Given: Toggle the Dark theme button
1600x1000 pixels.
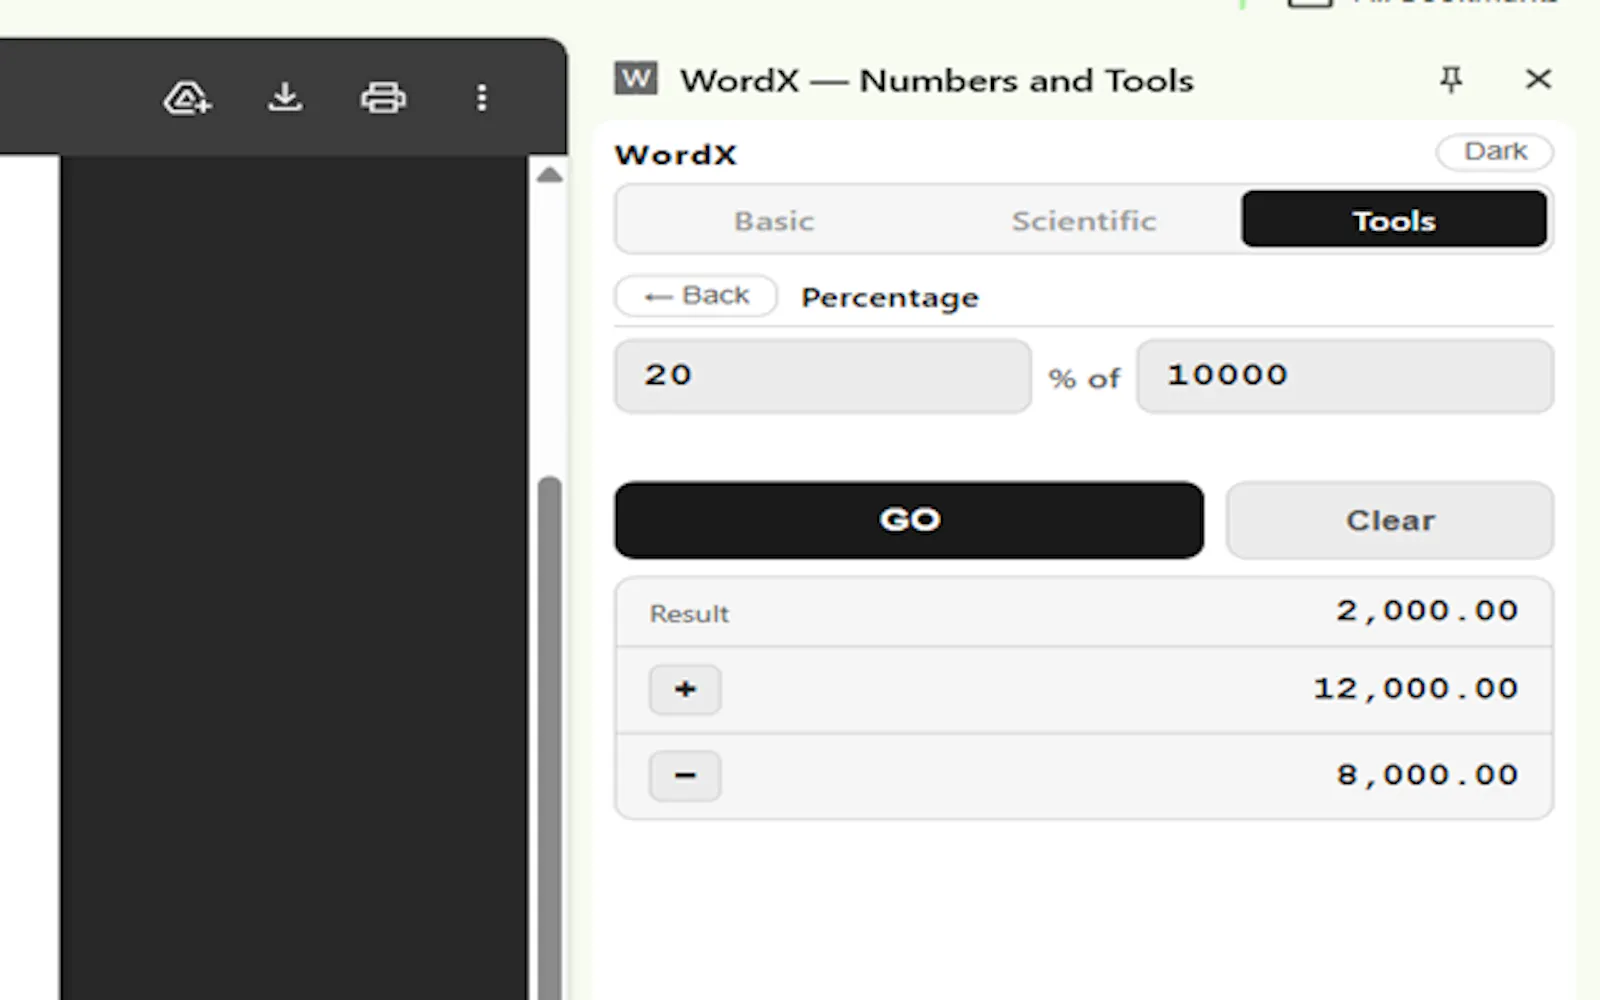Looking at the screenshot, I should [1495, 152].
